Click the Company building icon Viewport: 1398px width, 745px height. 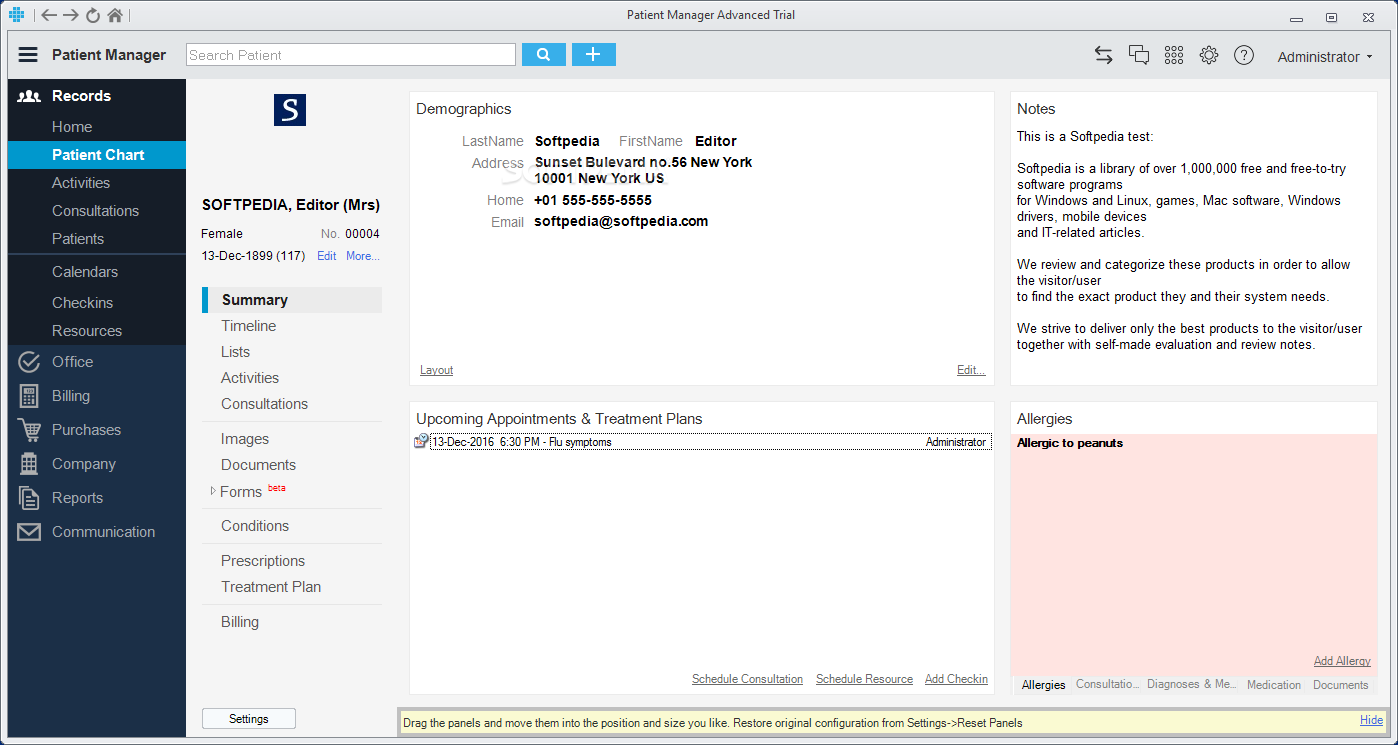pyautogui.click(x=29, y=464)
